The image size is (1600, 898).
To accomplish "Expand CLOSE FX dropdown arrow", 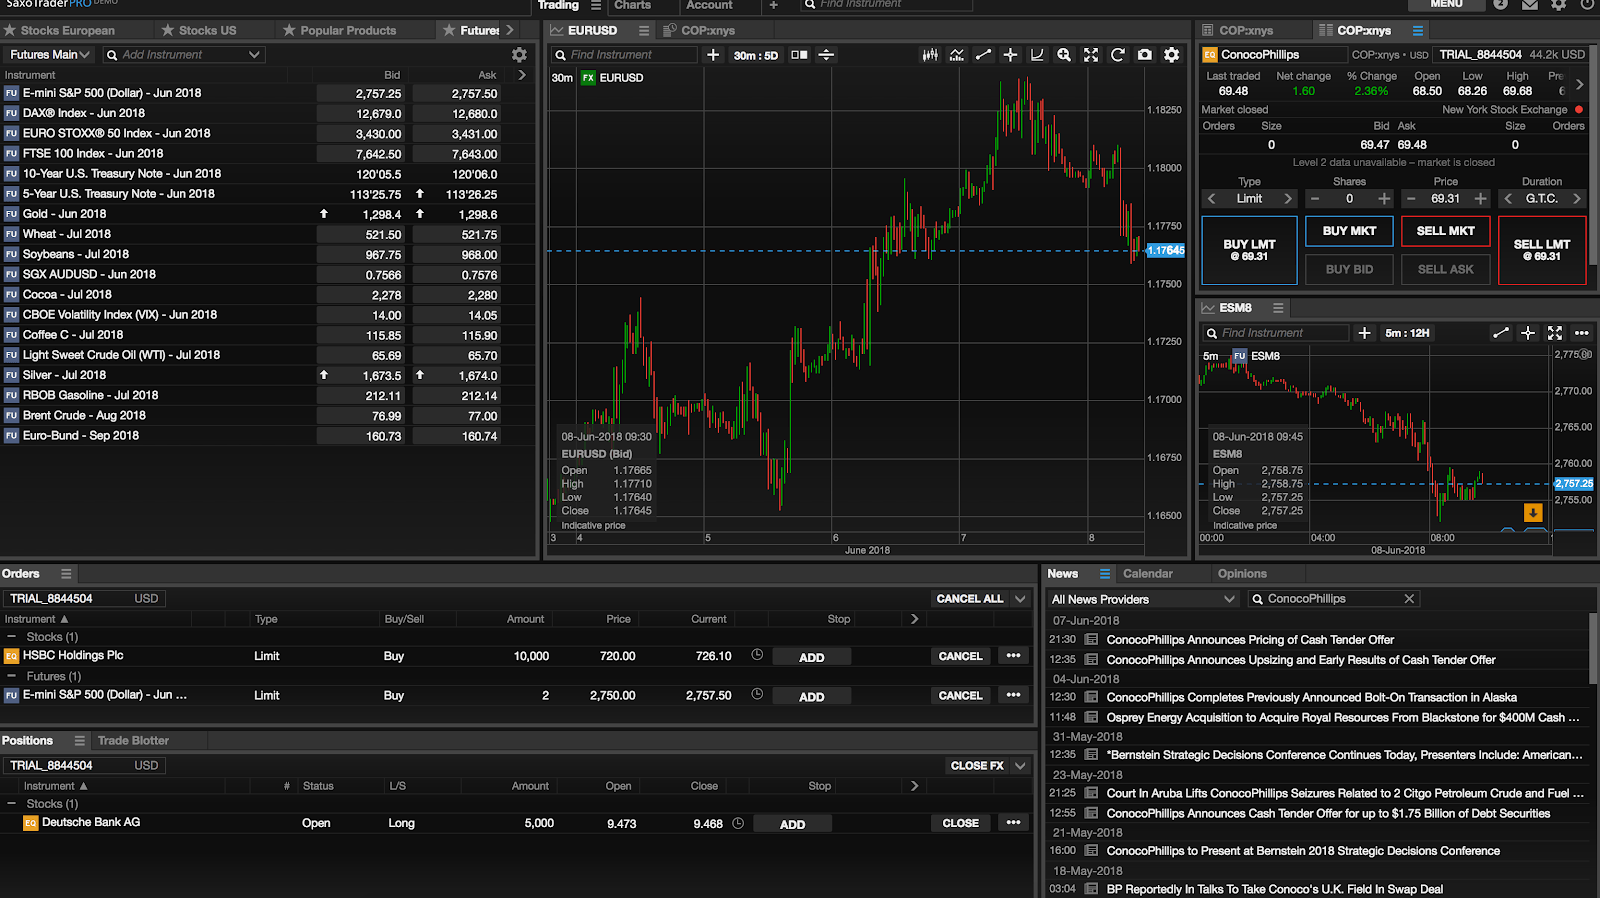I will click(1020, 766).
